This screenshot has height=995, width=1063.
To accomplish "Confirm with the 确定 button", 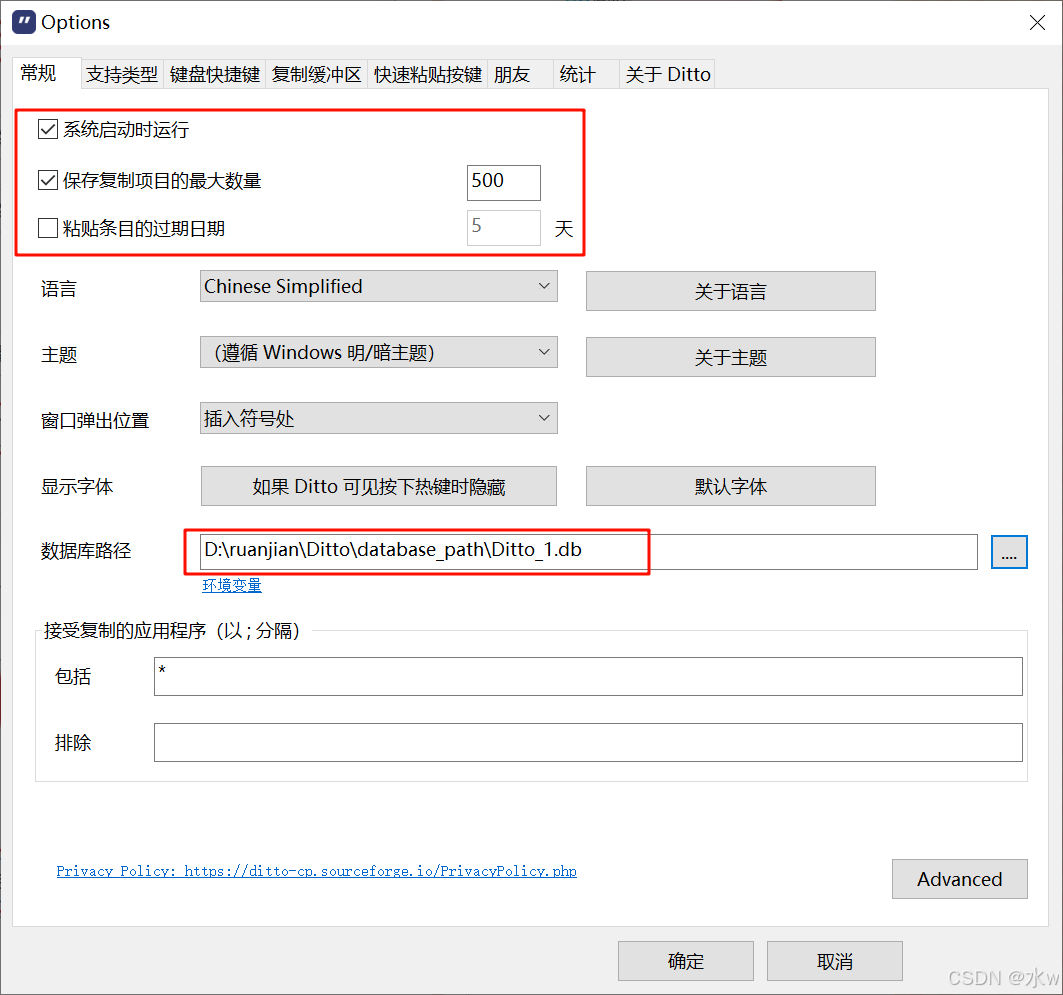I will click(x=686, y=961).
